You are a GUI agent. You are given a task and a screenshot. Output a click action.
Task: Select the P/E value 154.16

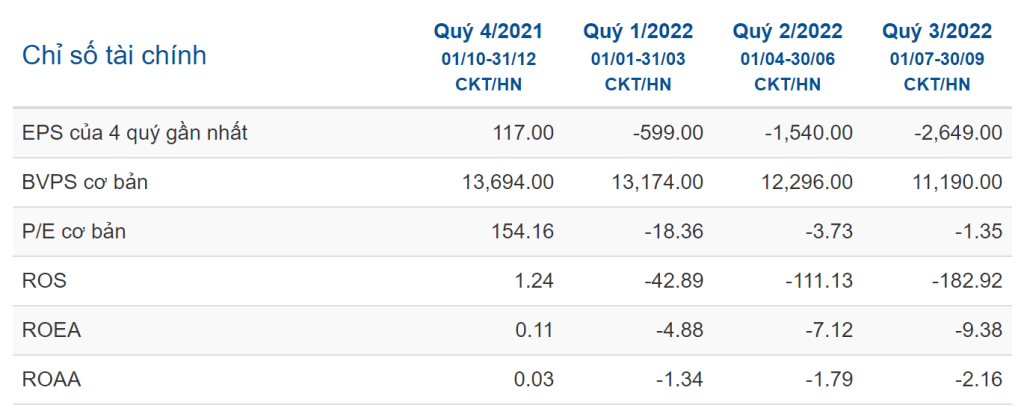525,232
